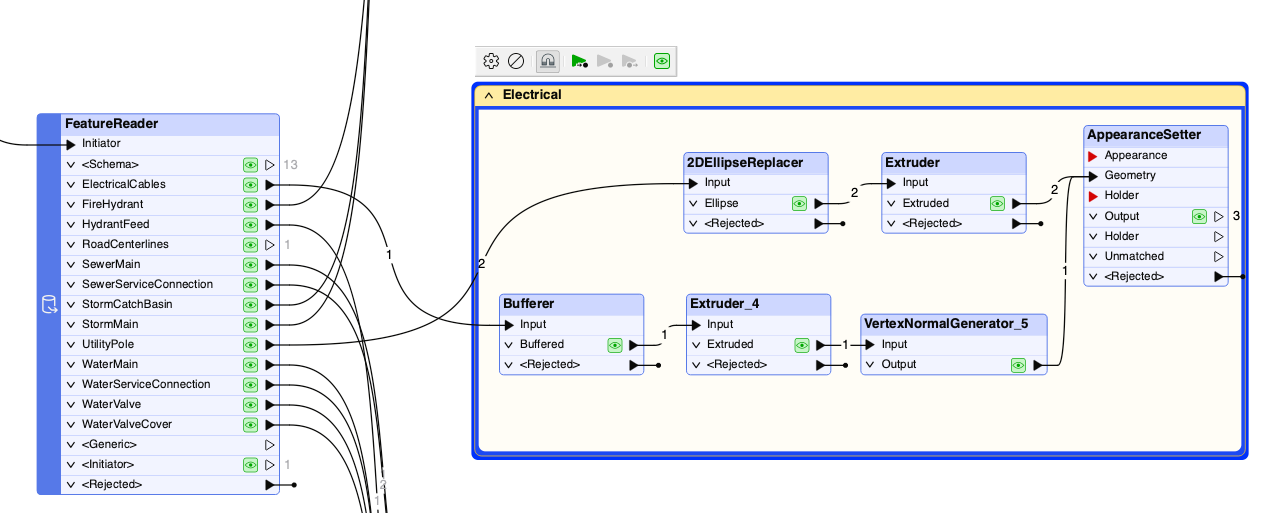Click the FeatureReader database icon

click(49, 304)
